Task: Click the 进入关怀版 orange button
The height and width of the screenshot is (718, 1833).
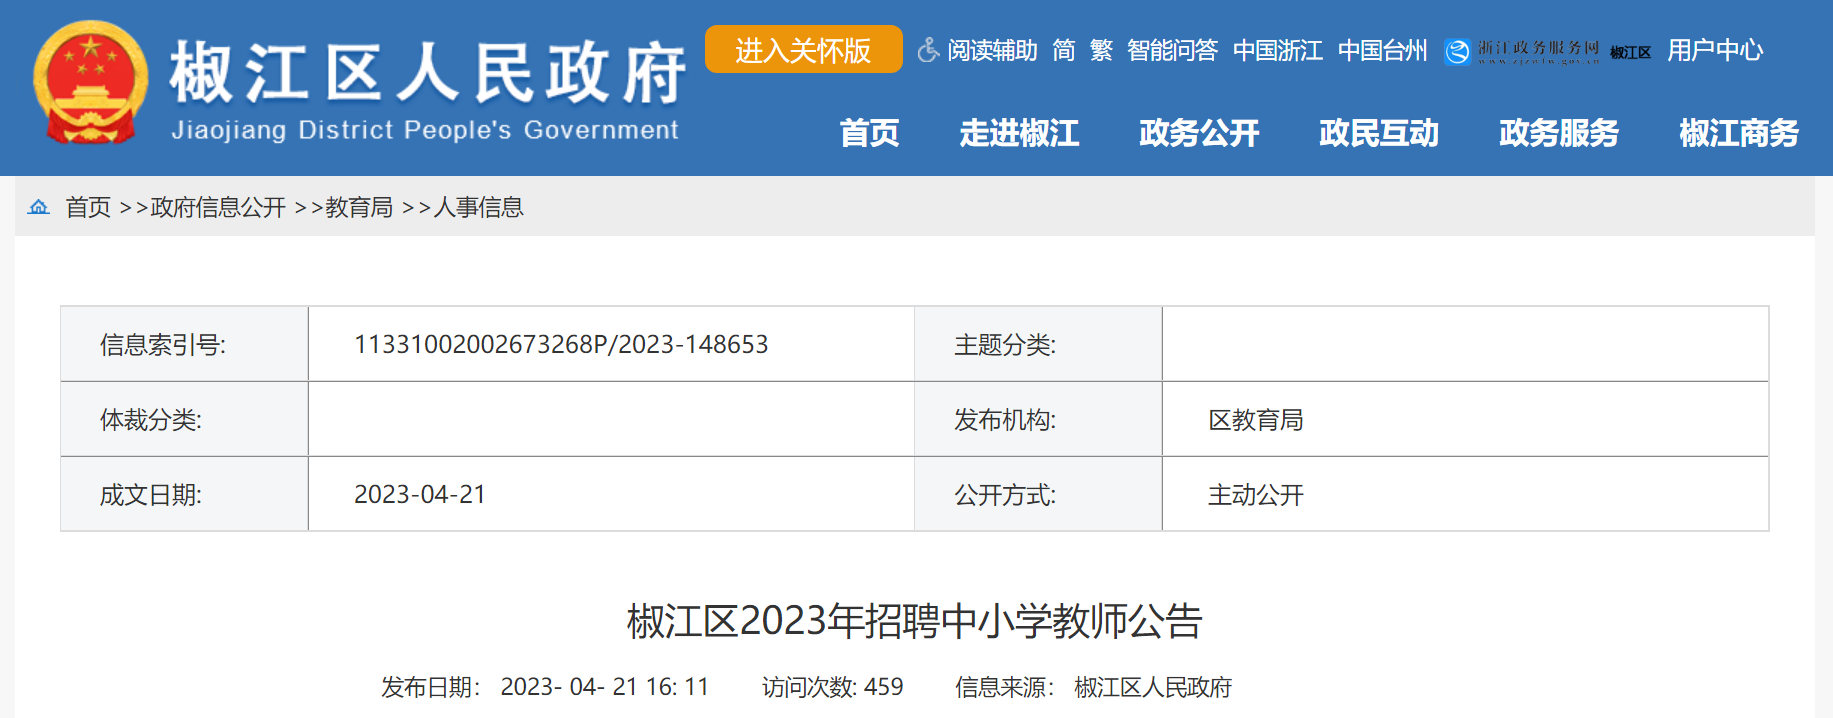Action: click(x=803, y=49)
